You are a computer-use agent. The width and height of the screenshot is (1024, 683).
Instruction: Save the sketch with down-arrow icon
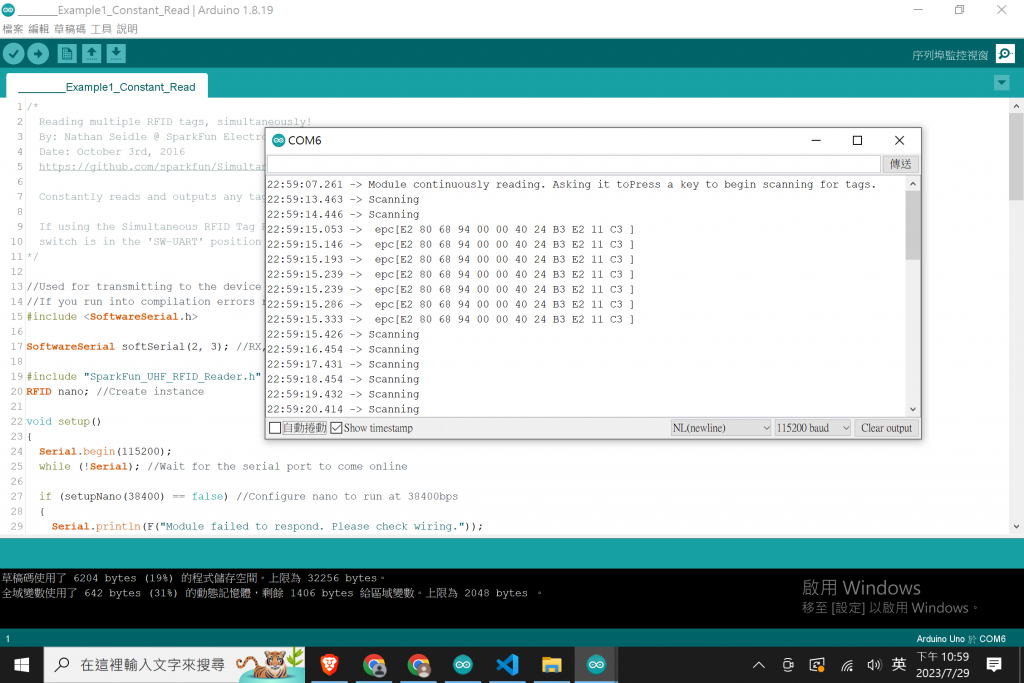pos(116,54)
